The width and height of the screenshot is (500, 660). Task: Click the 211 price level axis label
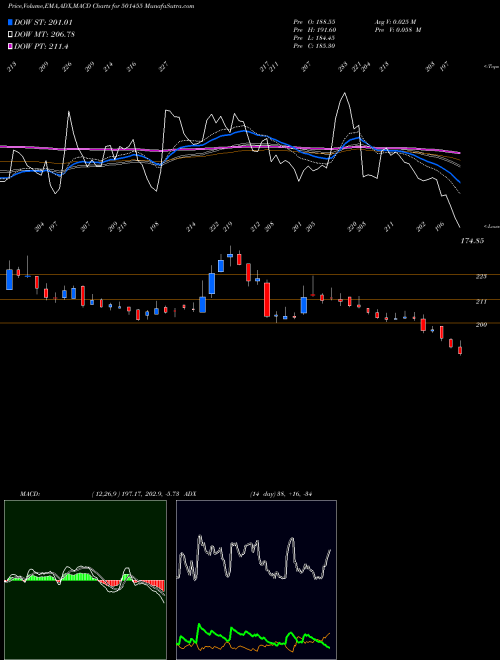coord(481,302)
